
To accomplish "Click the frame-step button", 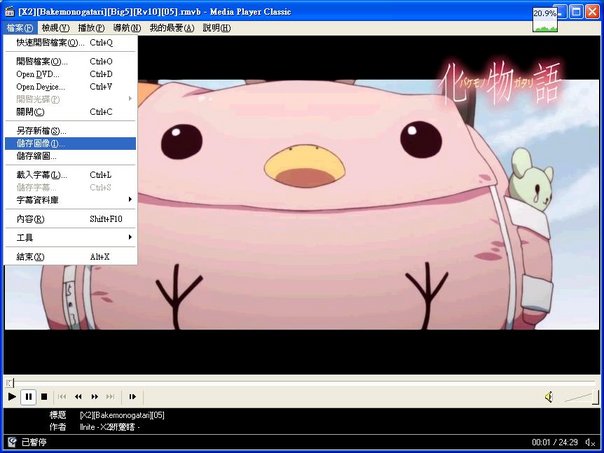I will pos(133,396).
